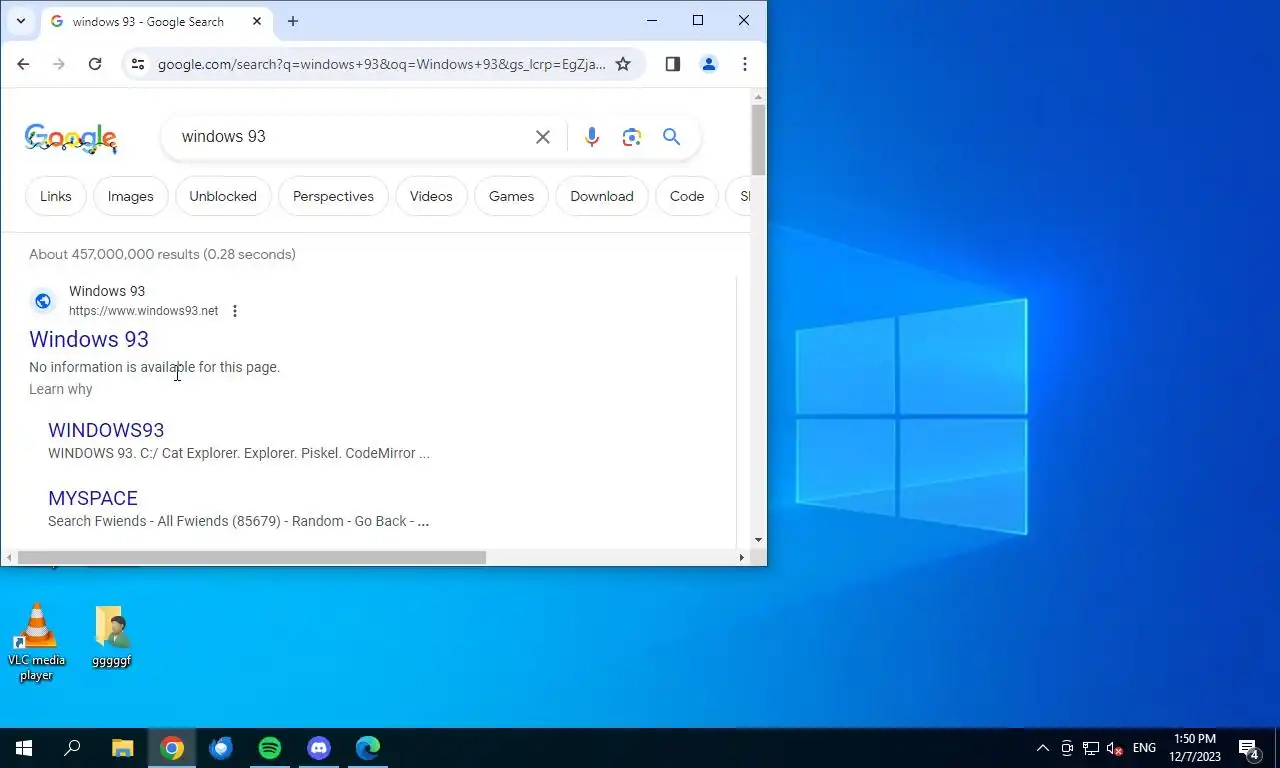Open the Windows Start menu

24,748
